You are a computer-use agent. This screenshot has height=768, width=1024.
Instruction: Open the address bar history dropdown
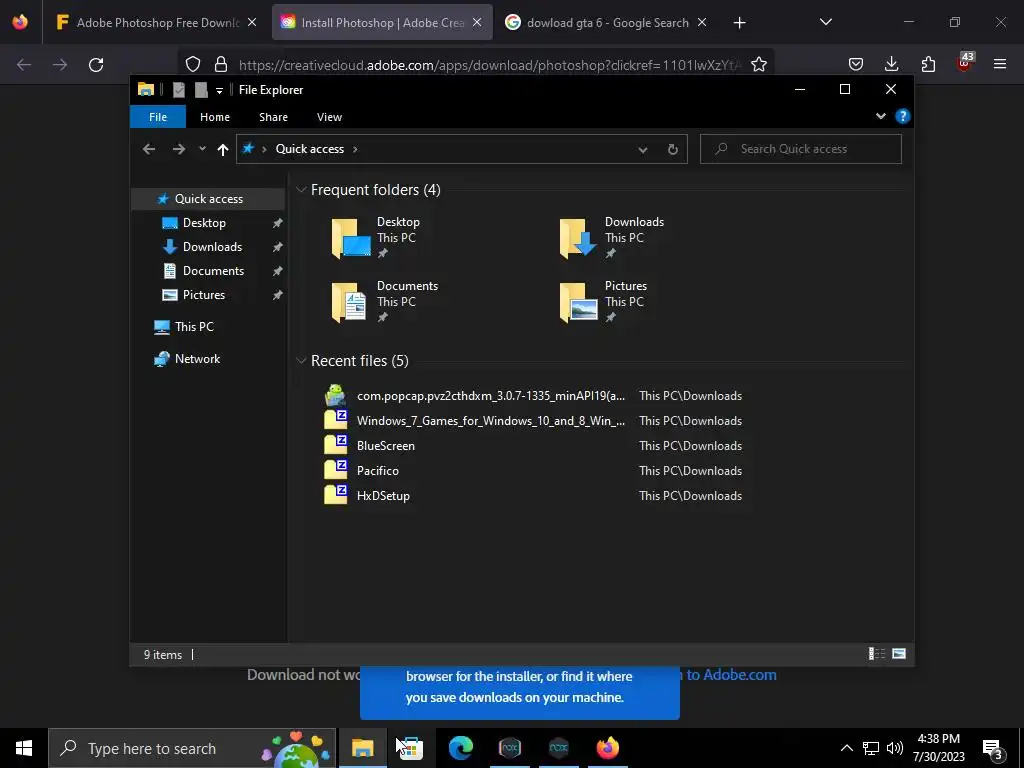(643, 150)
